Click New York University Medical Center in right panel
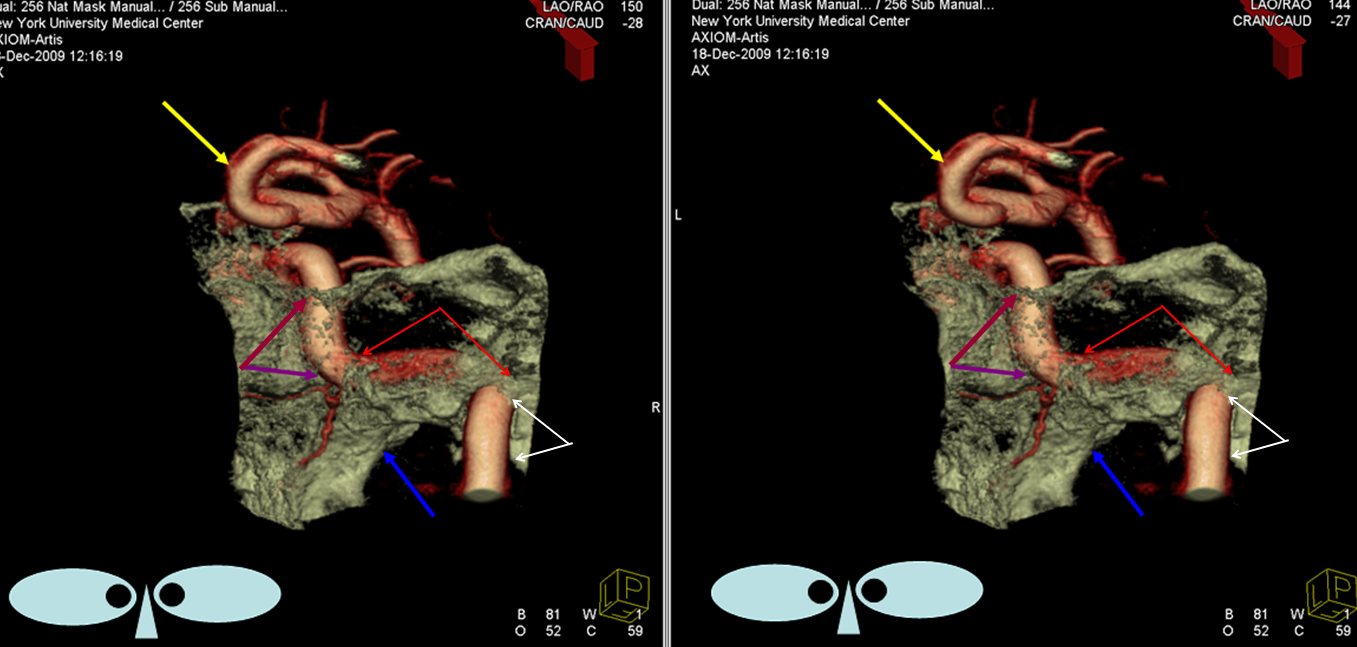This screenshot has height=647, width=1357. point(800,22)
